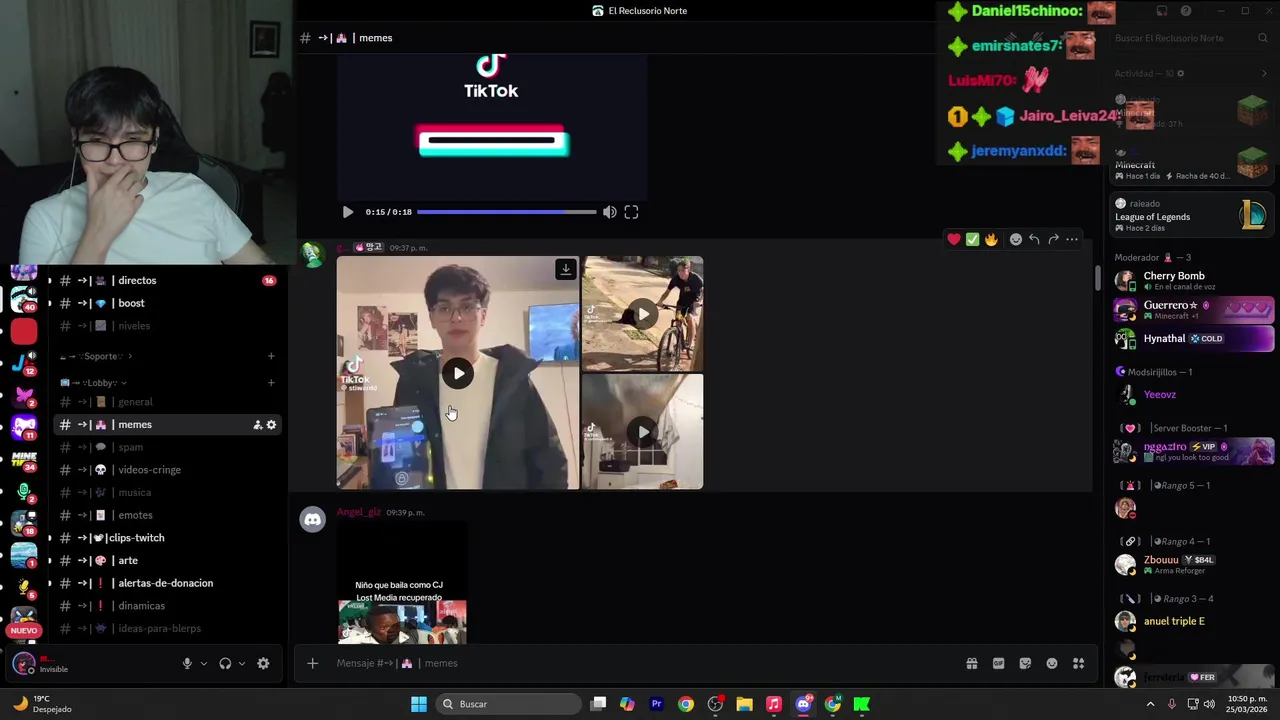Open the gift Nitro icon
This screenshot has width=1280, height=720.
click(971, 663)
